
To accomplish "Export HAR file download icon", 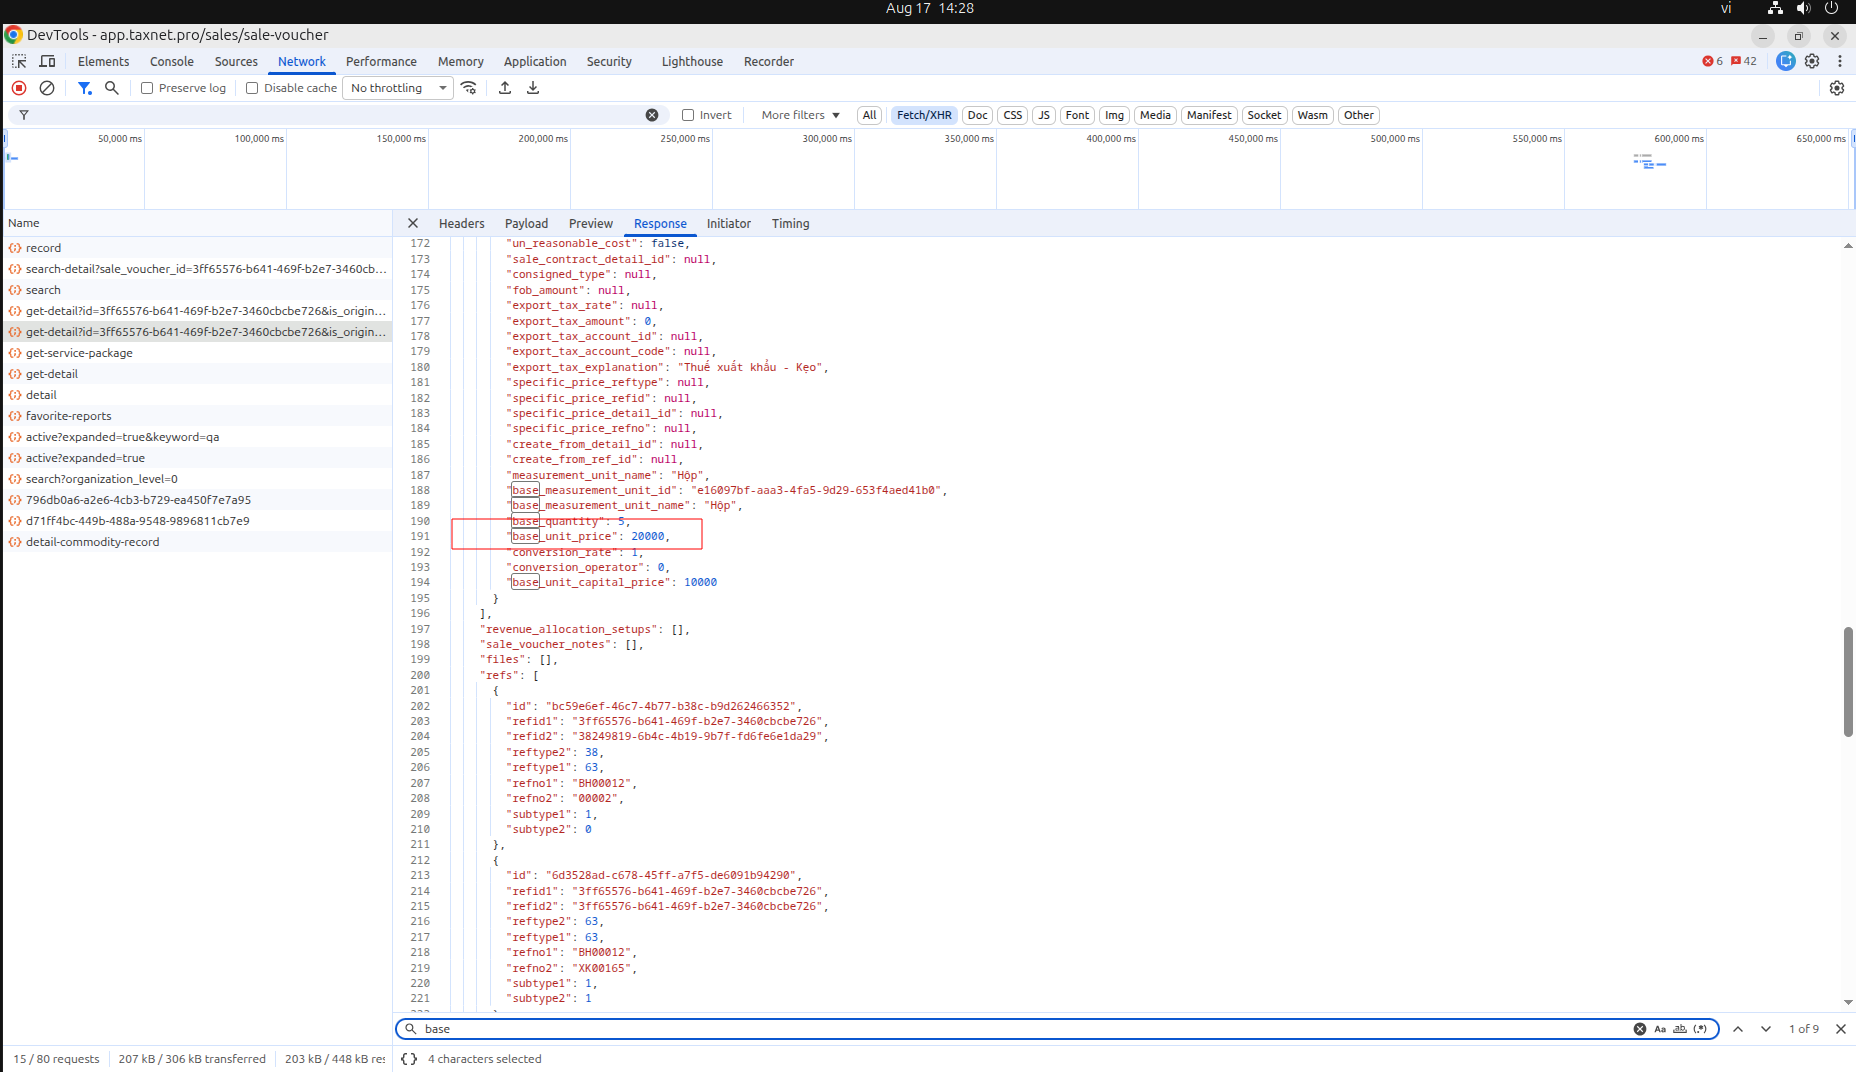I will point(533,88).
